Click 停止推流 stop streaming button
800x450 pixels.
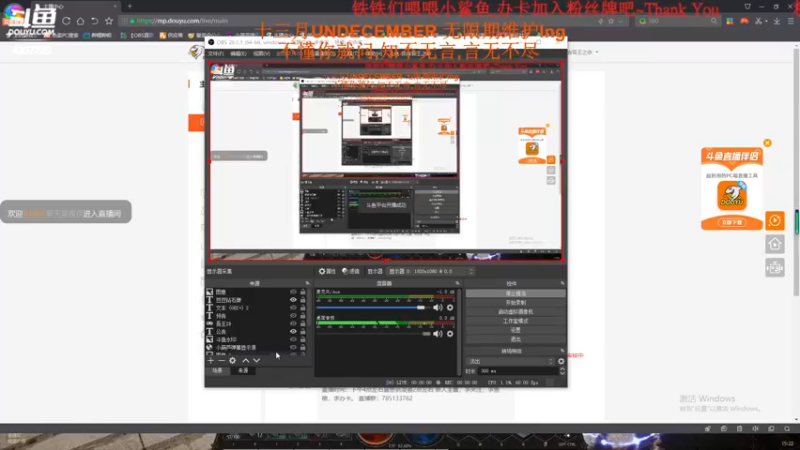point(515,293)
